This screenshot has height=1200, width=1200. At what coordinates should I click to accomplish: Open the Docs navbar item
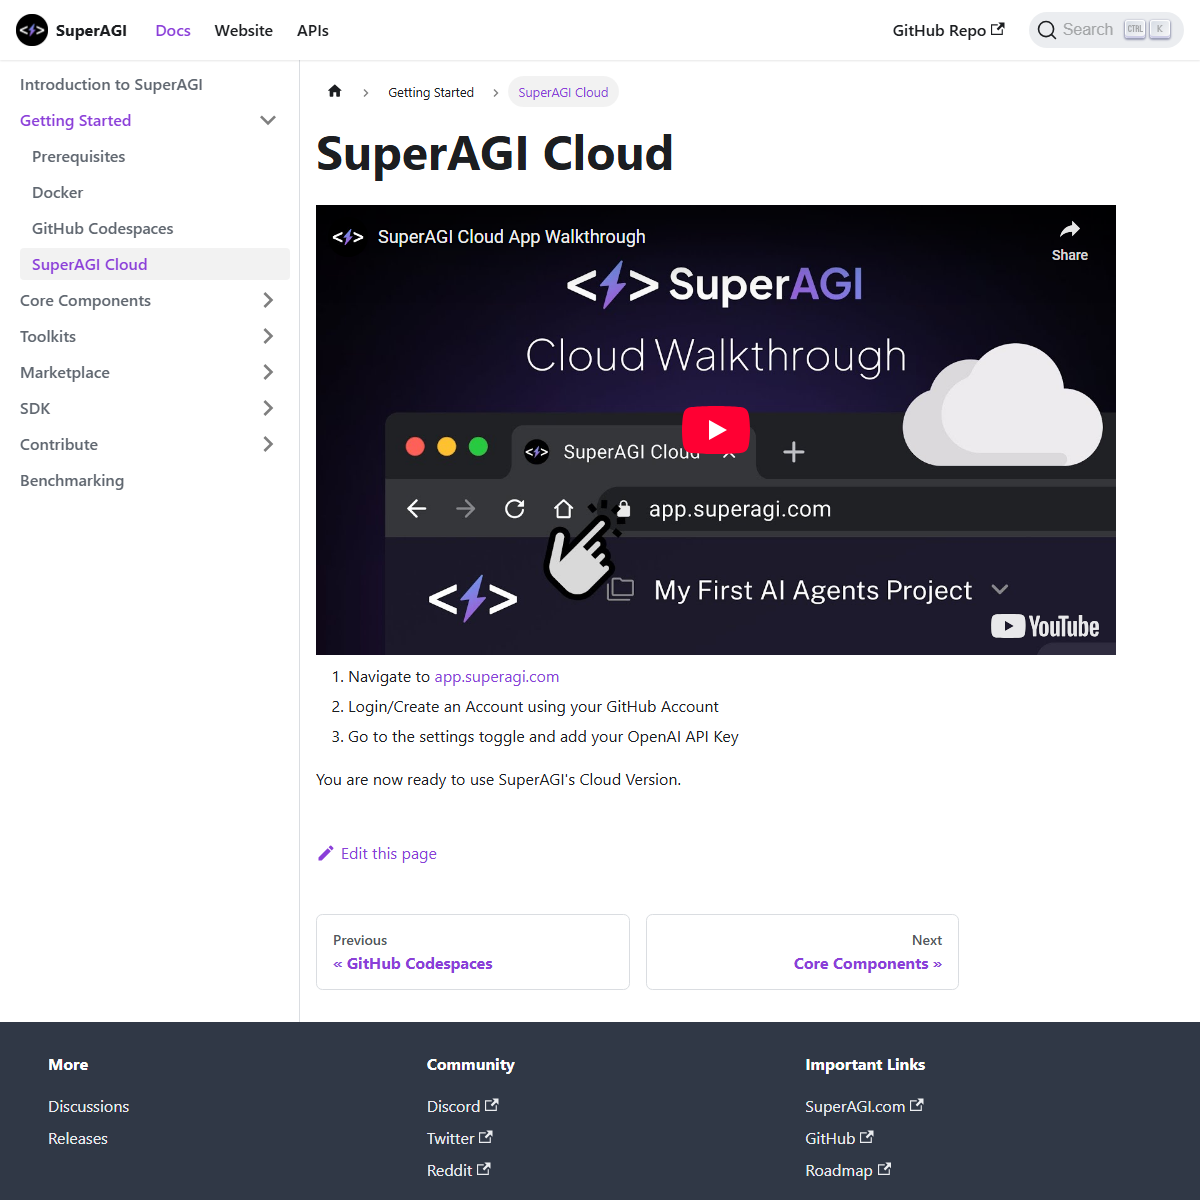click(x=173, y=30)
